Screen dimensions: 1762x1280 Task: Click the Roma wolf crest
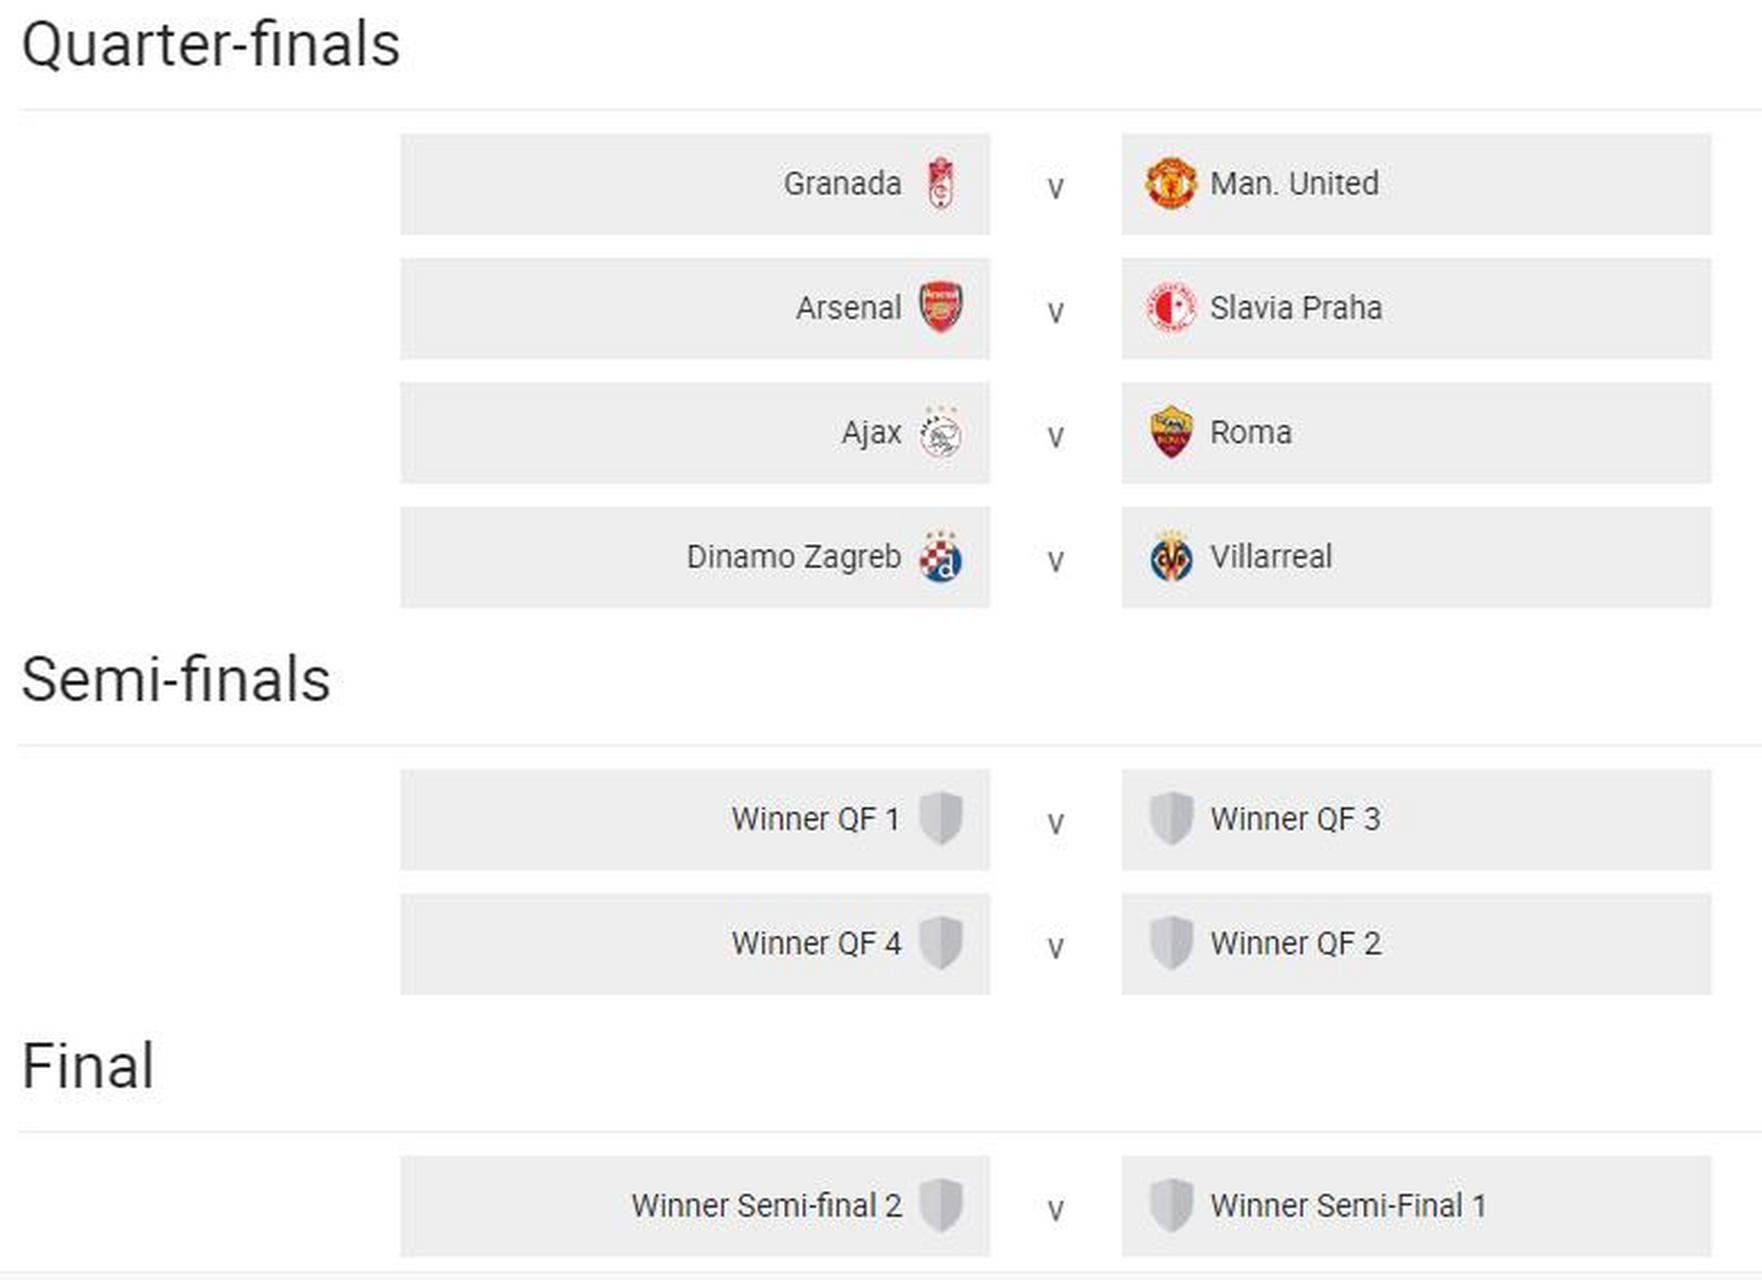click(x=1170, y=433)
